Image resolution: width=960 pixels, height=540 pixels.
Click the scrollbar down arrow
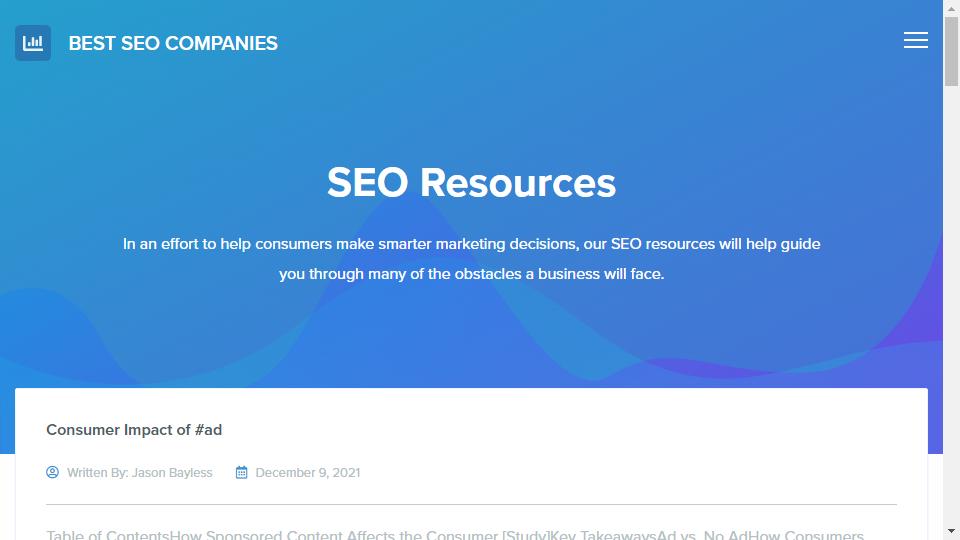951,531
